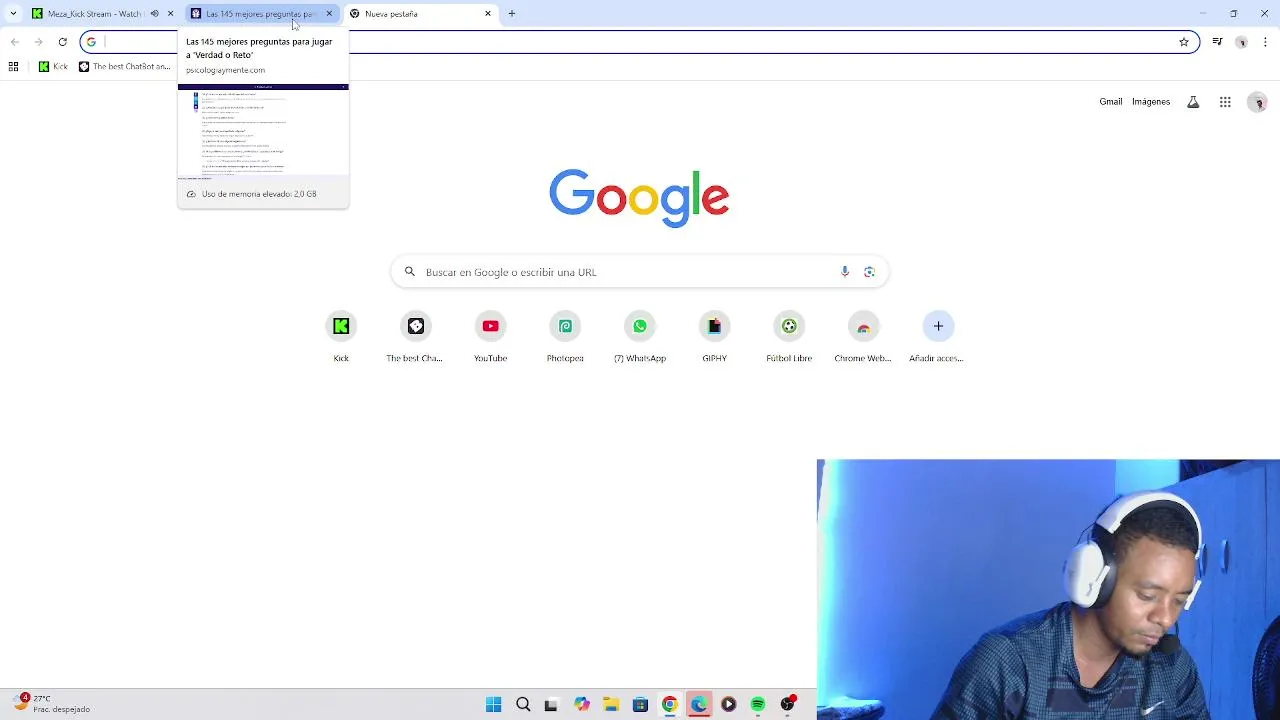Screen dimensions: 1280x720
Task: Click the browser forward arrow
Action: pos(38,42)
